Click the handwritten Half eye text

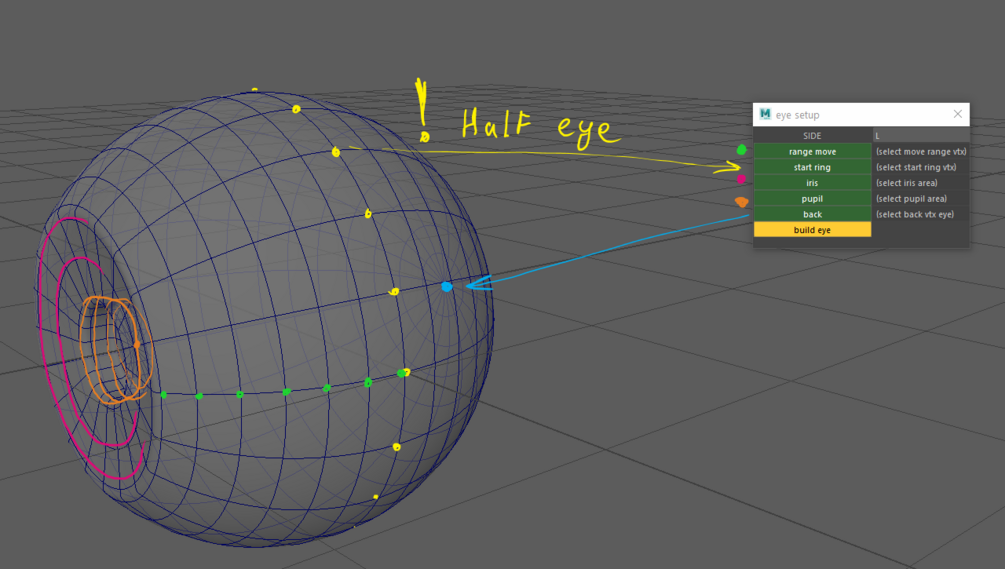[540, 126]
